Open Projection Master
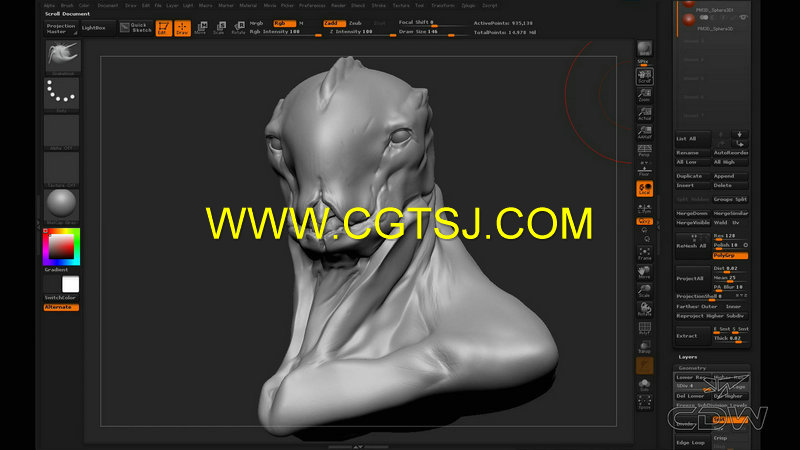Screen dimensions: 800x450 point(61,29)
